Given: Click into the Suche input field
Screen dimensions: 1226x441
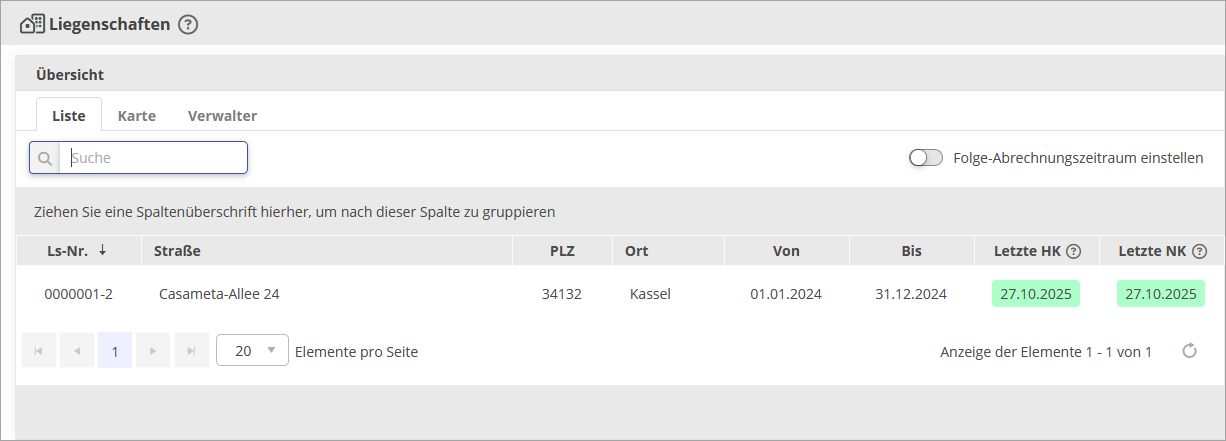Looking at the screenshot, I should click(x=155, y=158).
